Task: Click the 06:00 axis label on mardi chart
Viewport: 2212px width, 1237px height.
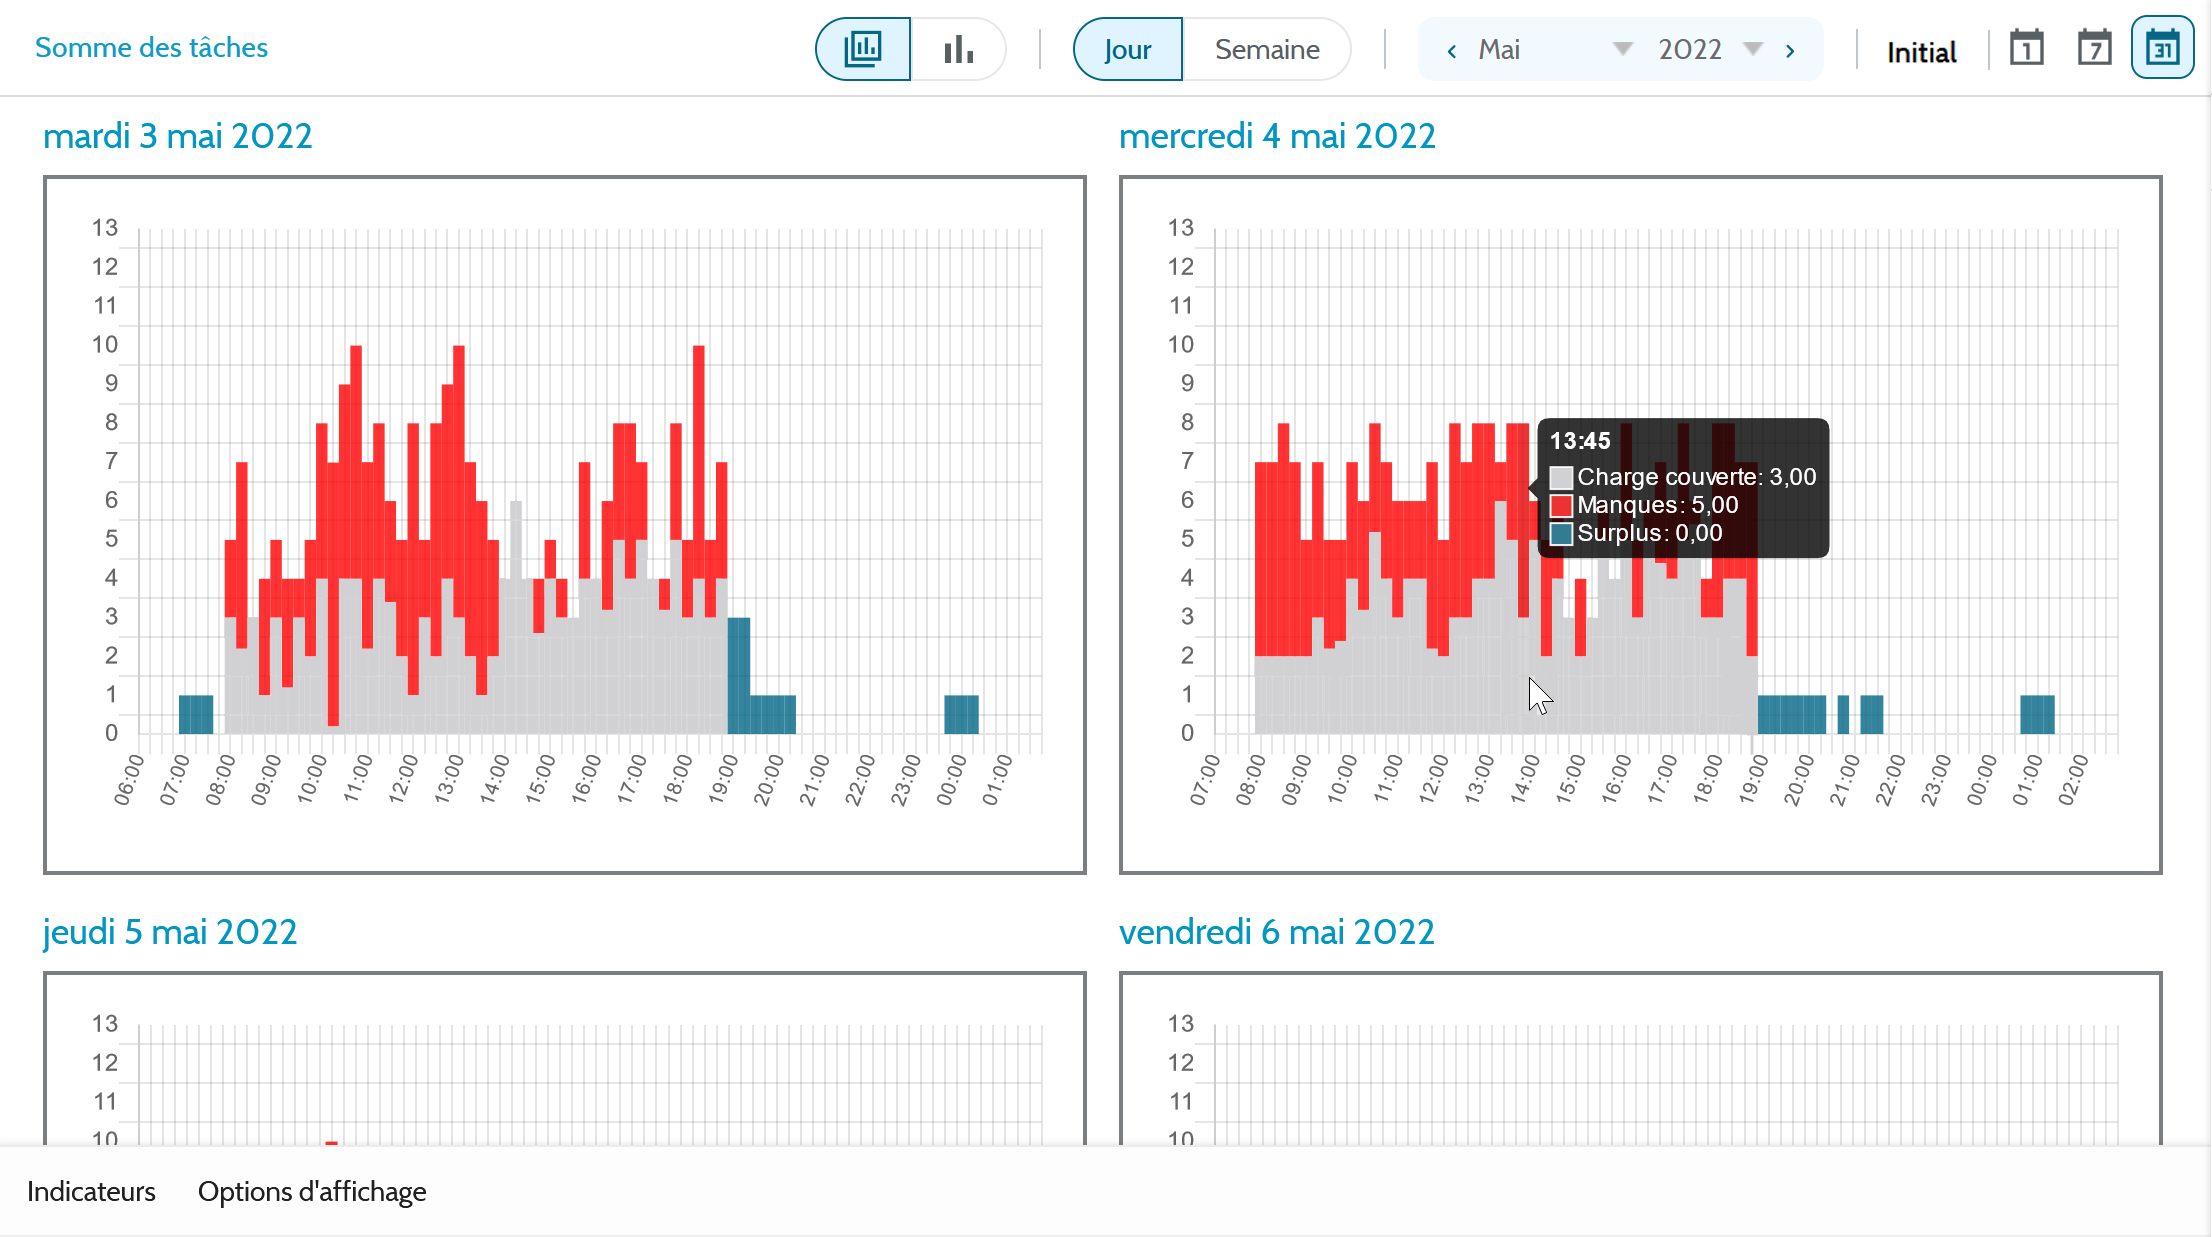Action: 129,781
